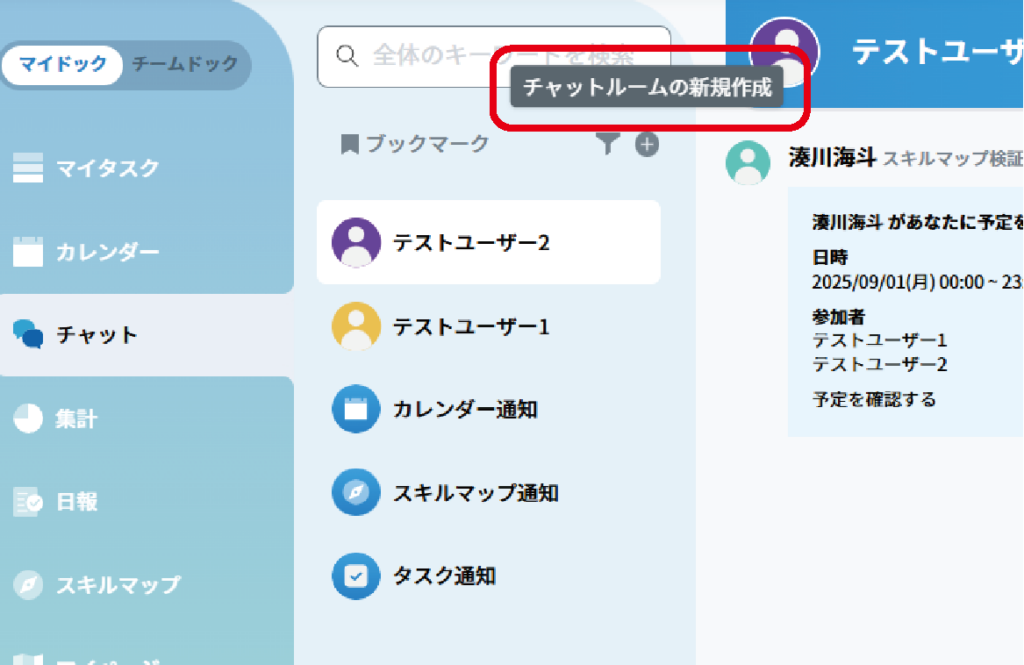Click the 日時 label in message
1024x665 pixels.
(829, 257)
